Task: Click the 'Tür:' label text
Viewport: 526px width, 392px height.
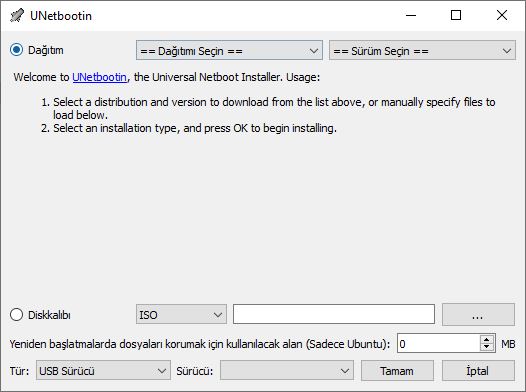Action: tap(19, 371)
